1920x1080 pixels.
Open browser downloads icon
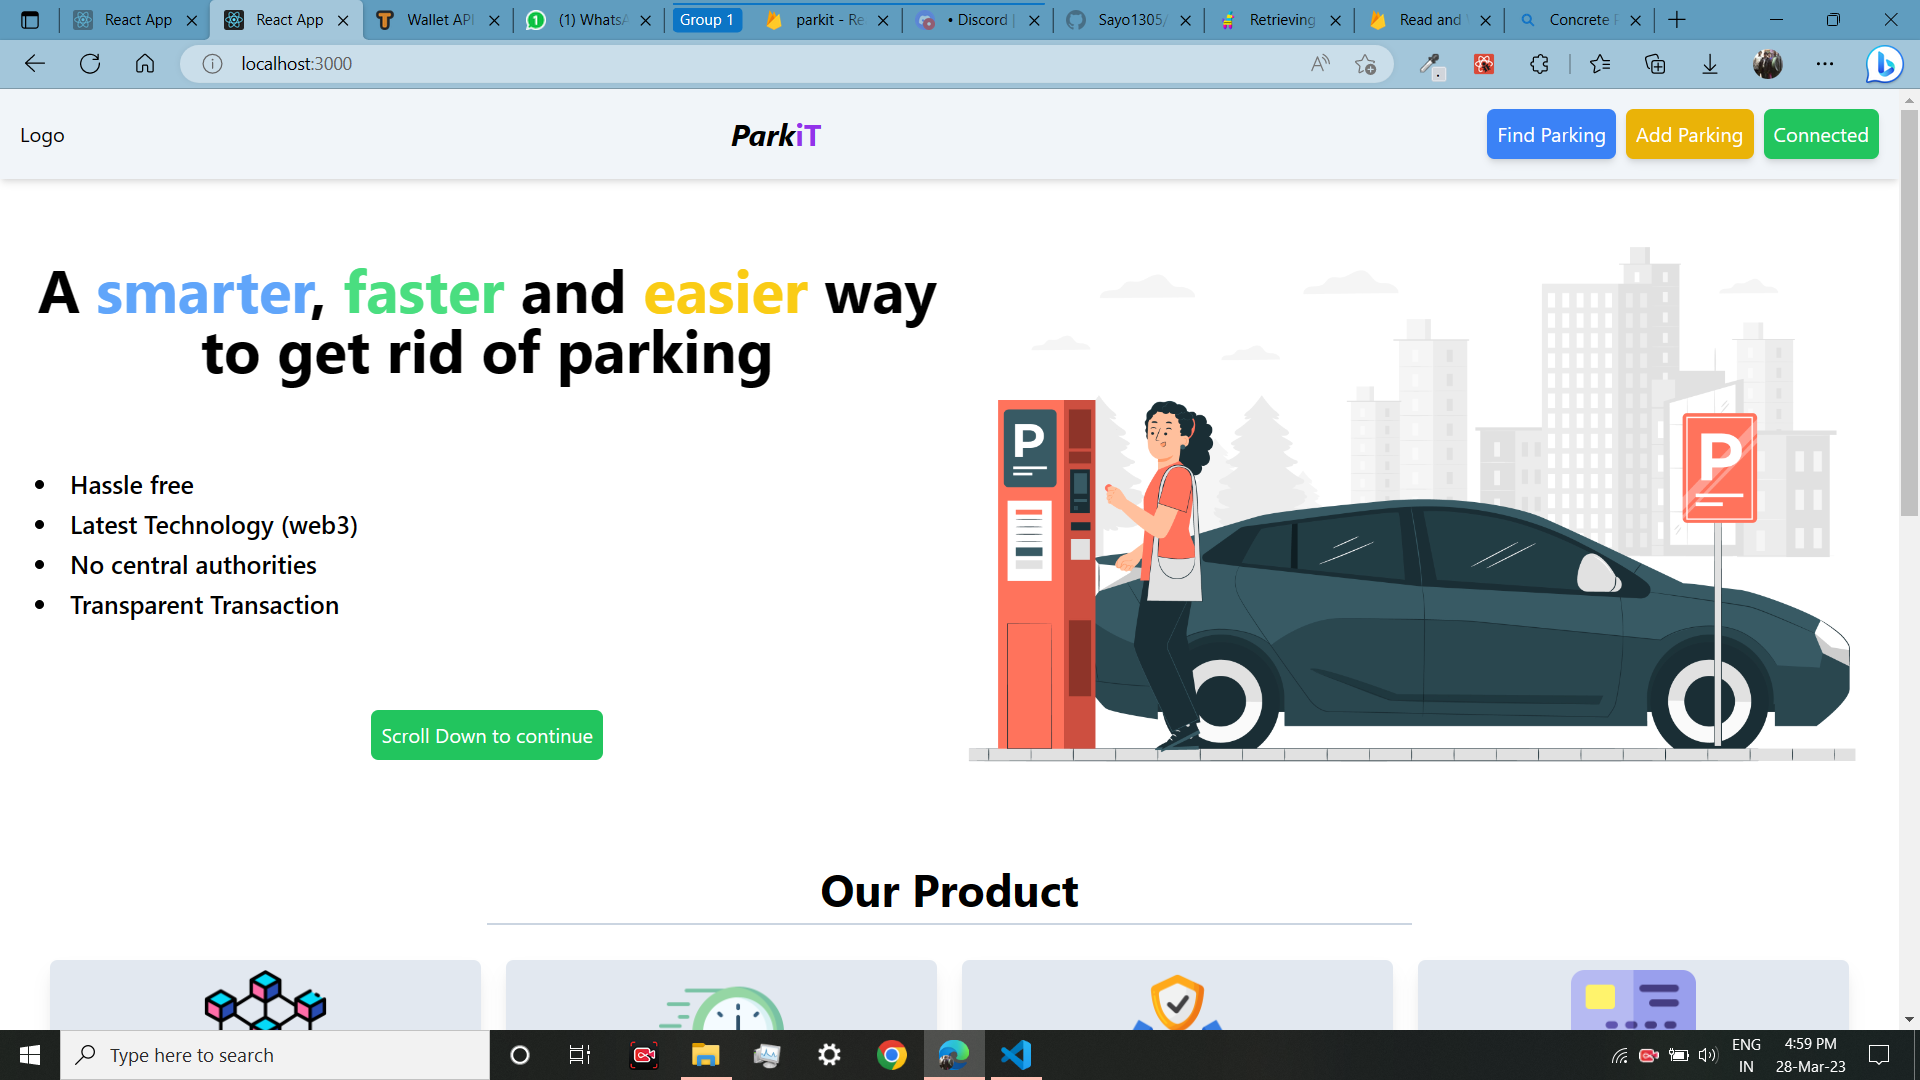(1710, 64)
